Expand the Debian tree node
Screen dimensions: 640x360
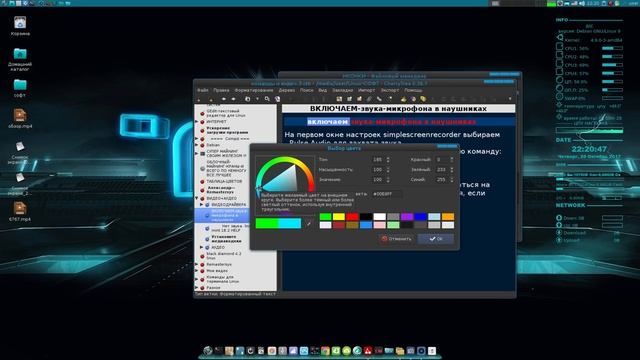(x=197, y=145)
